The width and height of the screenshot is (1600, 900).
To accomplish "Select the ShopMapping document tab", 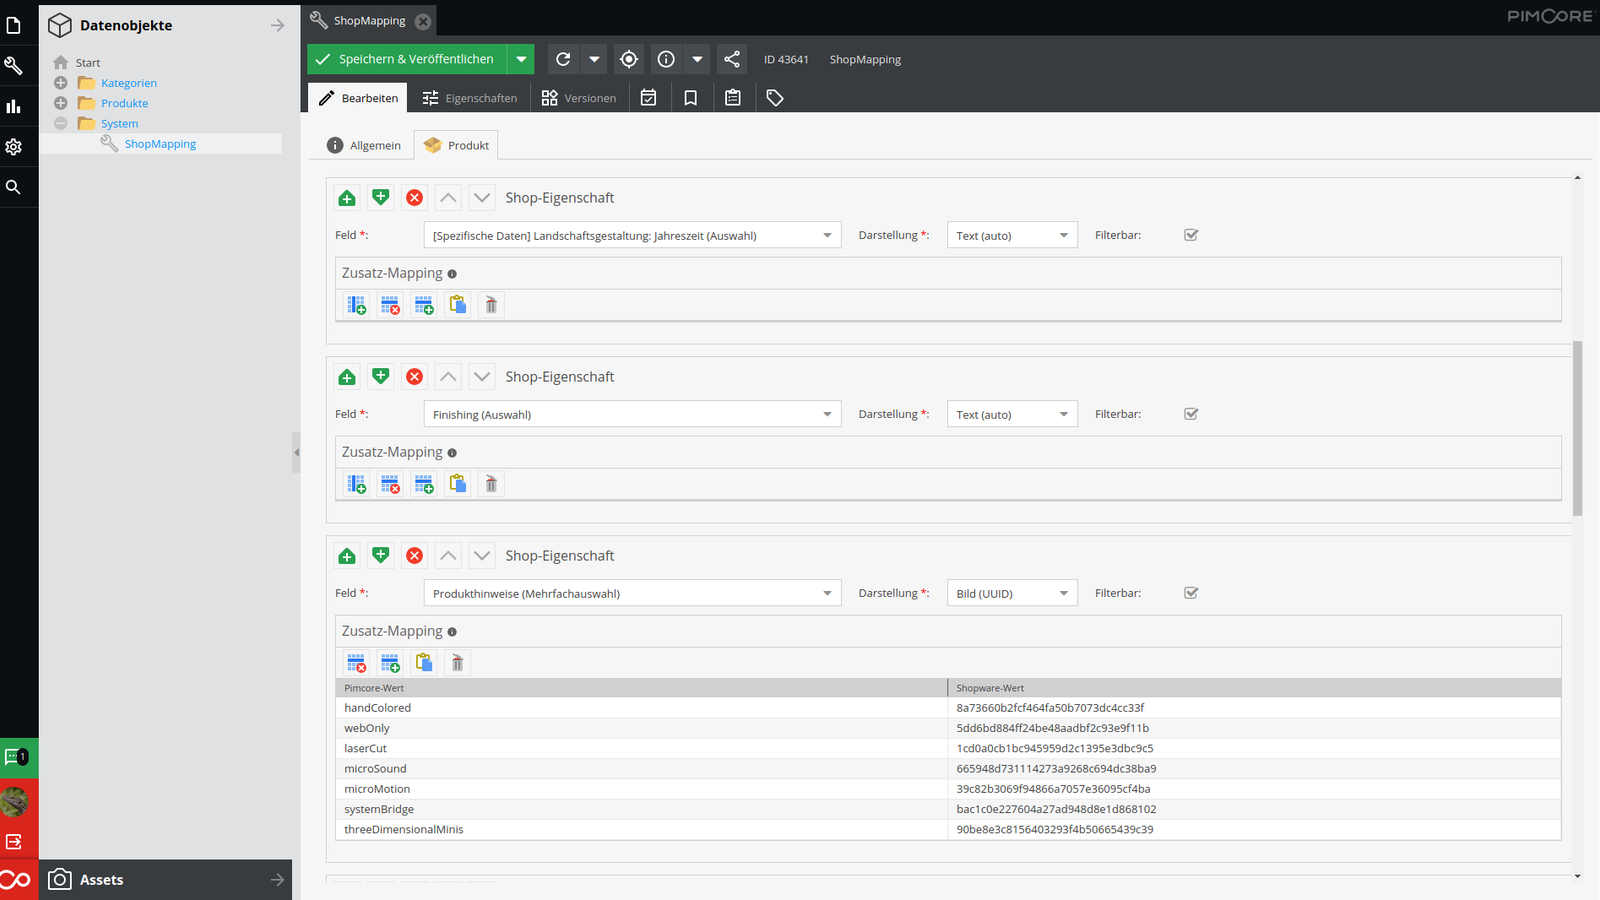I will pos(369,20).
